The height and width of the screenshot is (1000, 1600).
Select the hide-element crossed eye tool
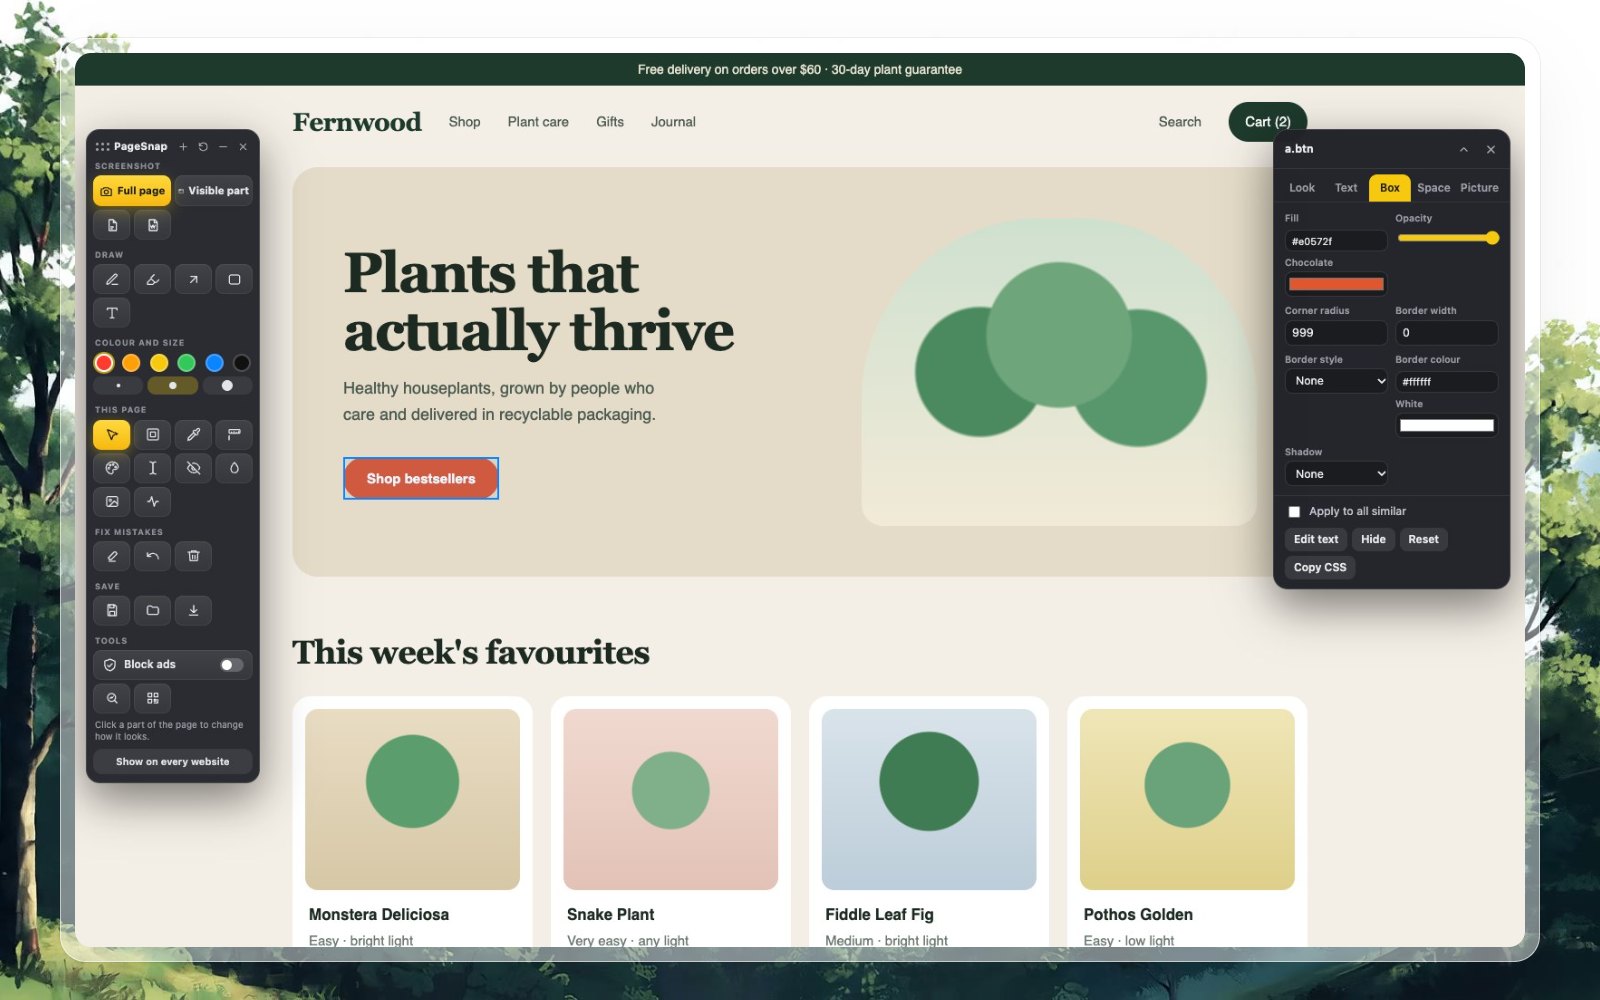193,468
